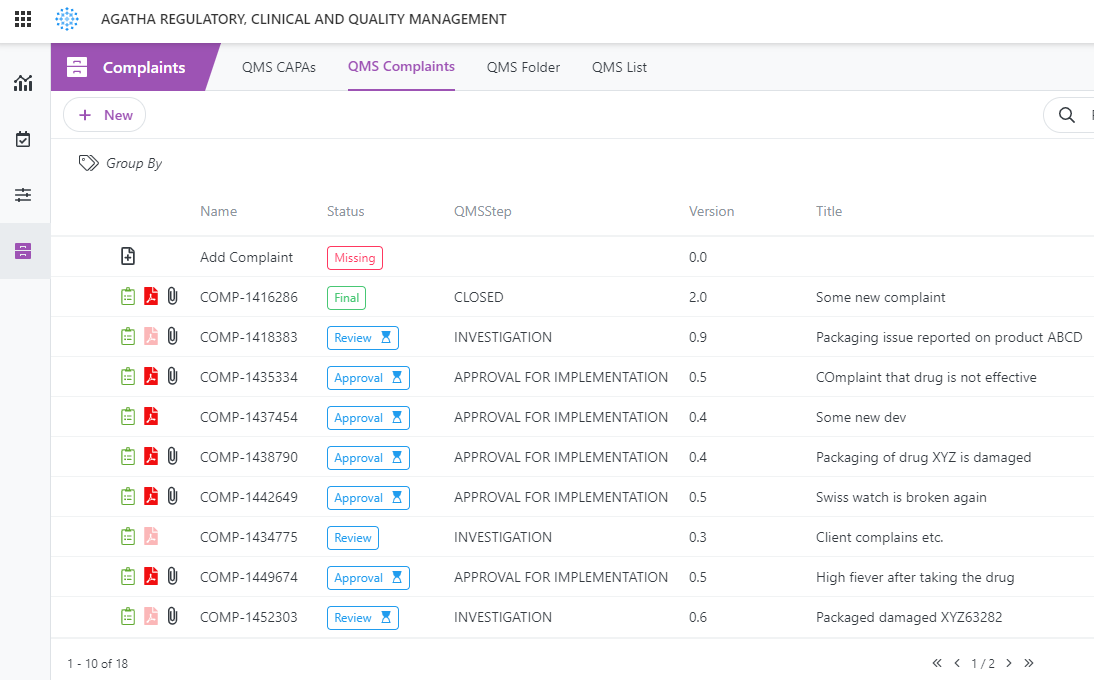Switch to the QMS List tab
Screen dimensions: 1094x680
pyautogui.click(x=619, y=67)
